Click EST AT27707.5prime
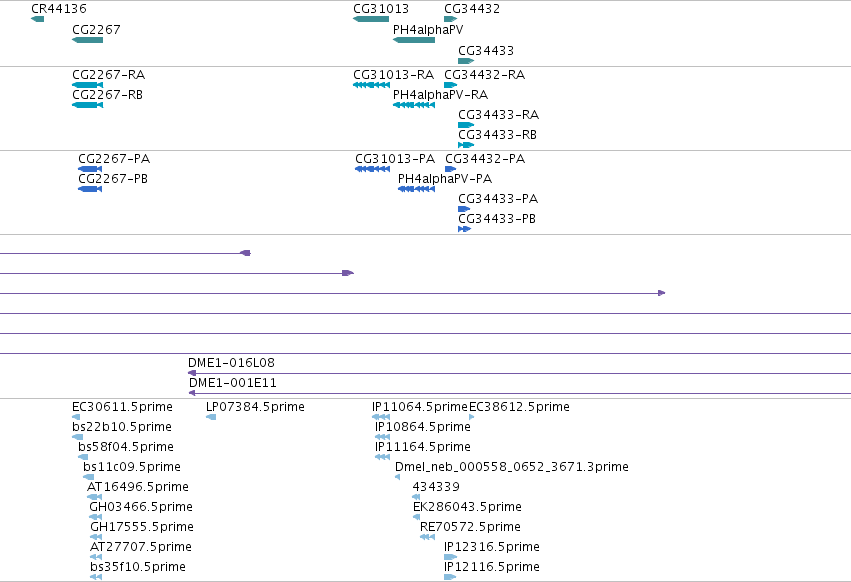 point(96,557)
